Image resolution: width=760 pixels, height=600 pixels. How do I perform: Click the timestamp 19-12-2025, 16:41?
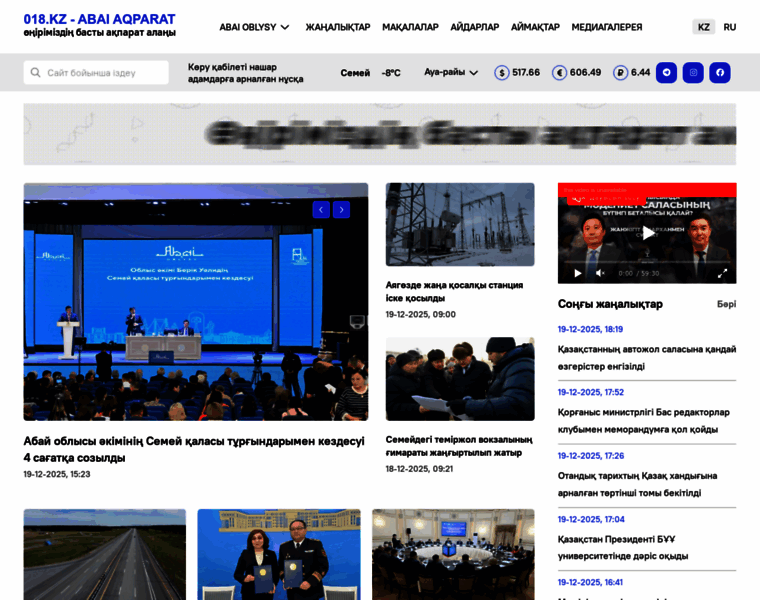(590, 582)
